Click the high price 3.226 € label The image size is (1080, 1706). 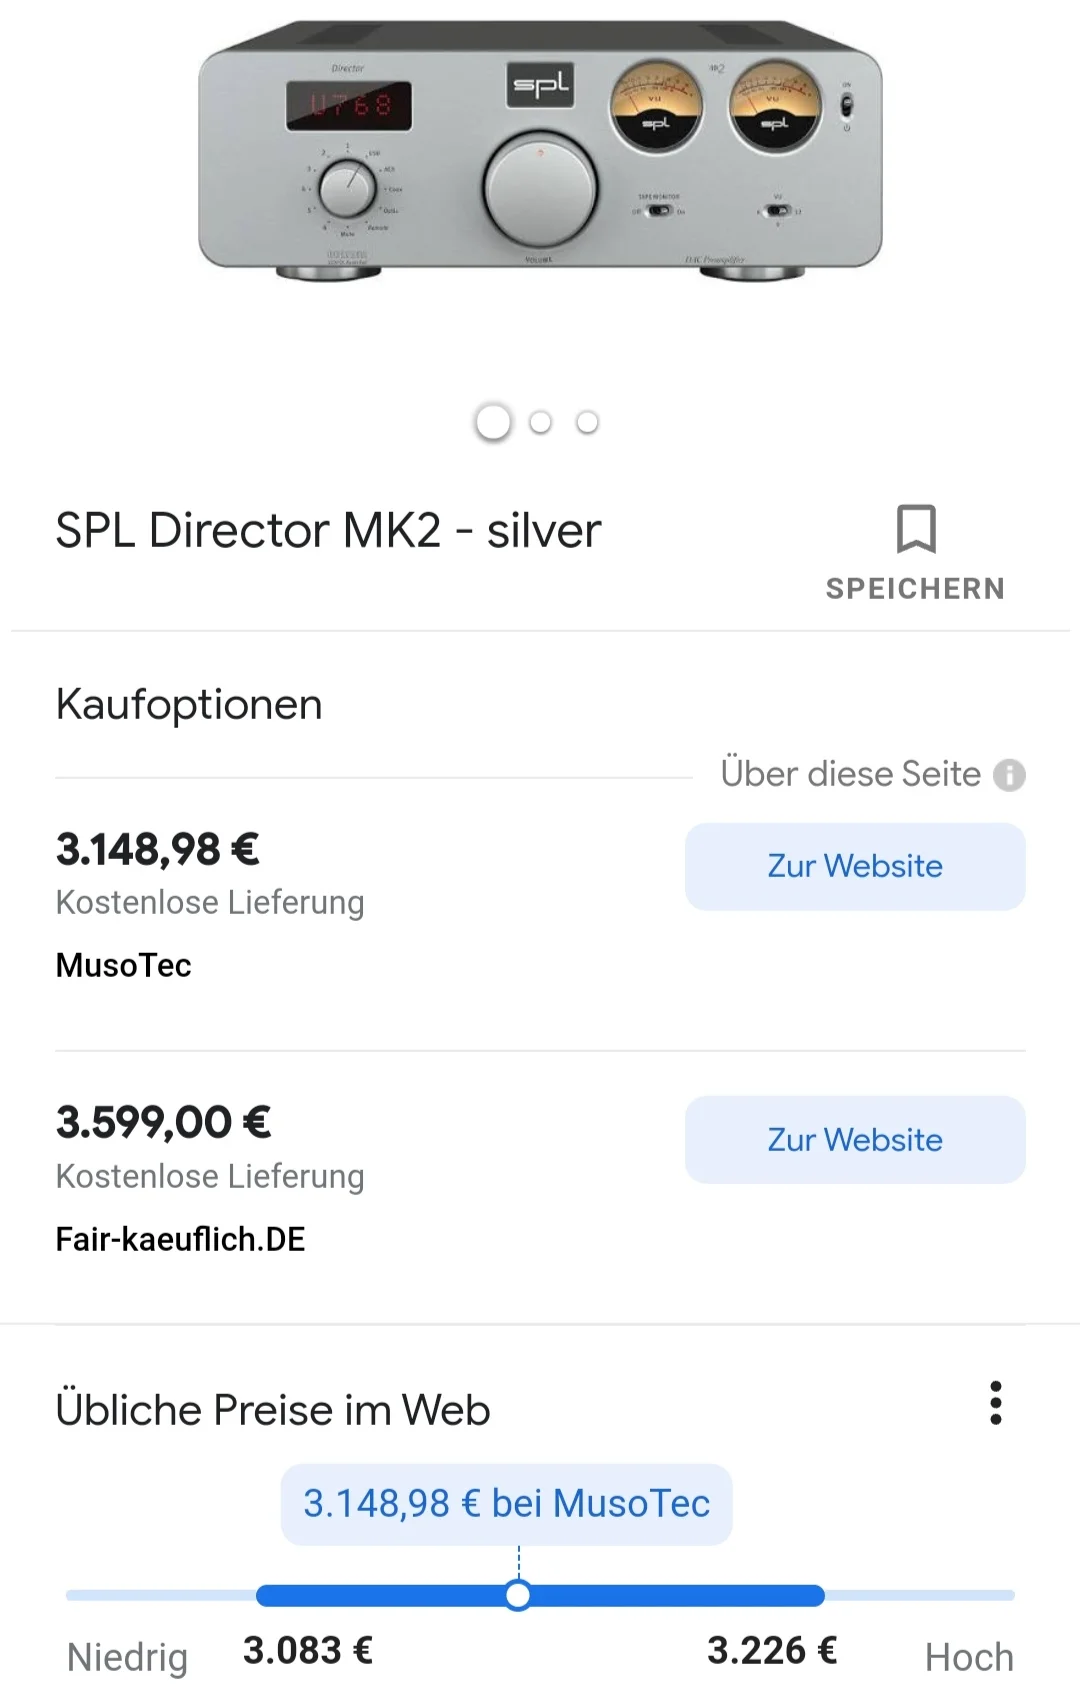coord(772,1650)
